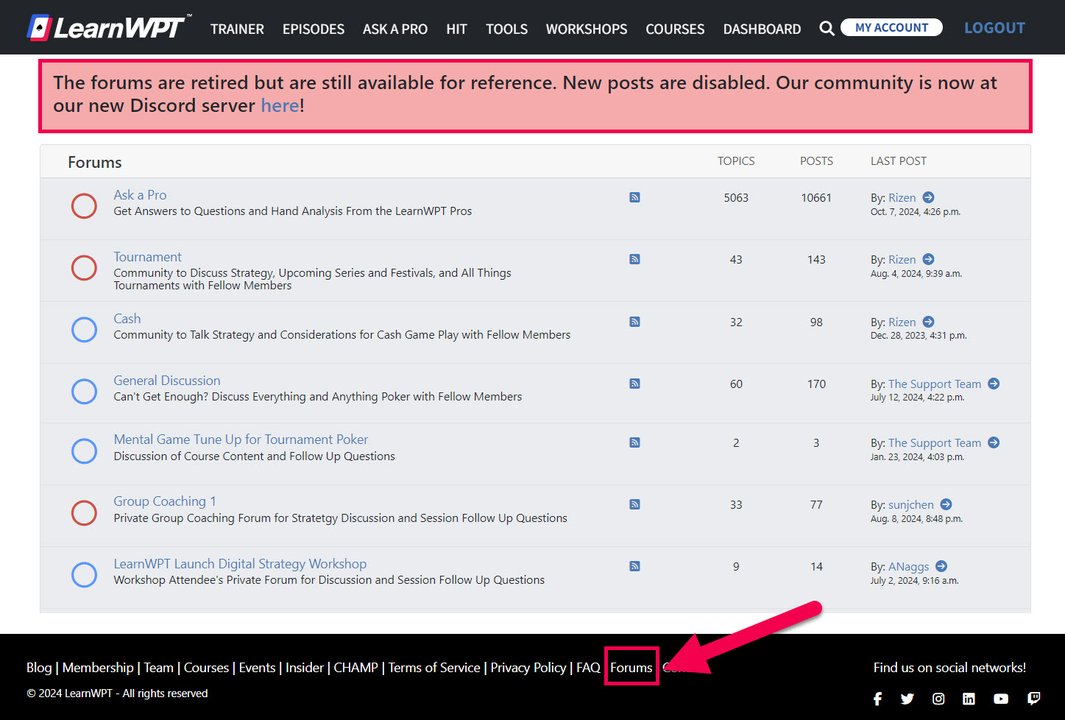Open the Cash forum
The width and height of the screenshot is (1065, 720).
tap(127, 319)
